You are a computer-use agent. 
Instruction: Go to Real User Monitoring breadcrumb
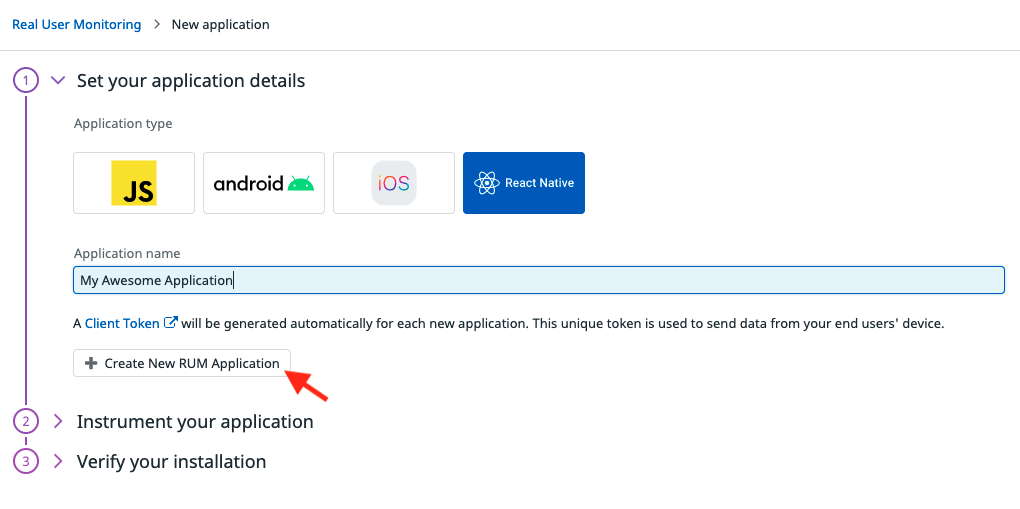tap(76, 24)
